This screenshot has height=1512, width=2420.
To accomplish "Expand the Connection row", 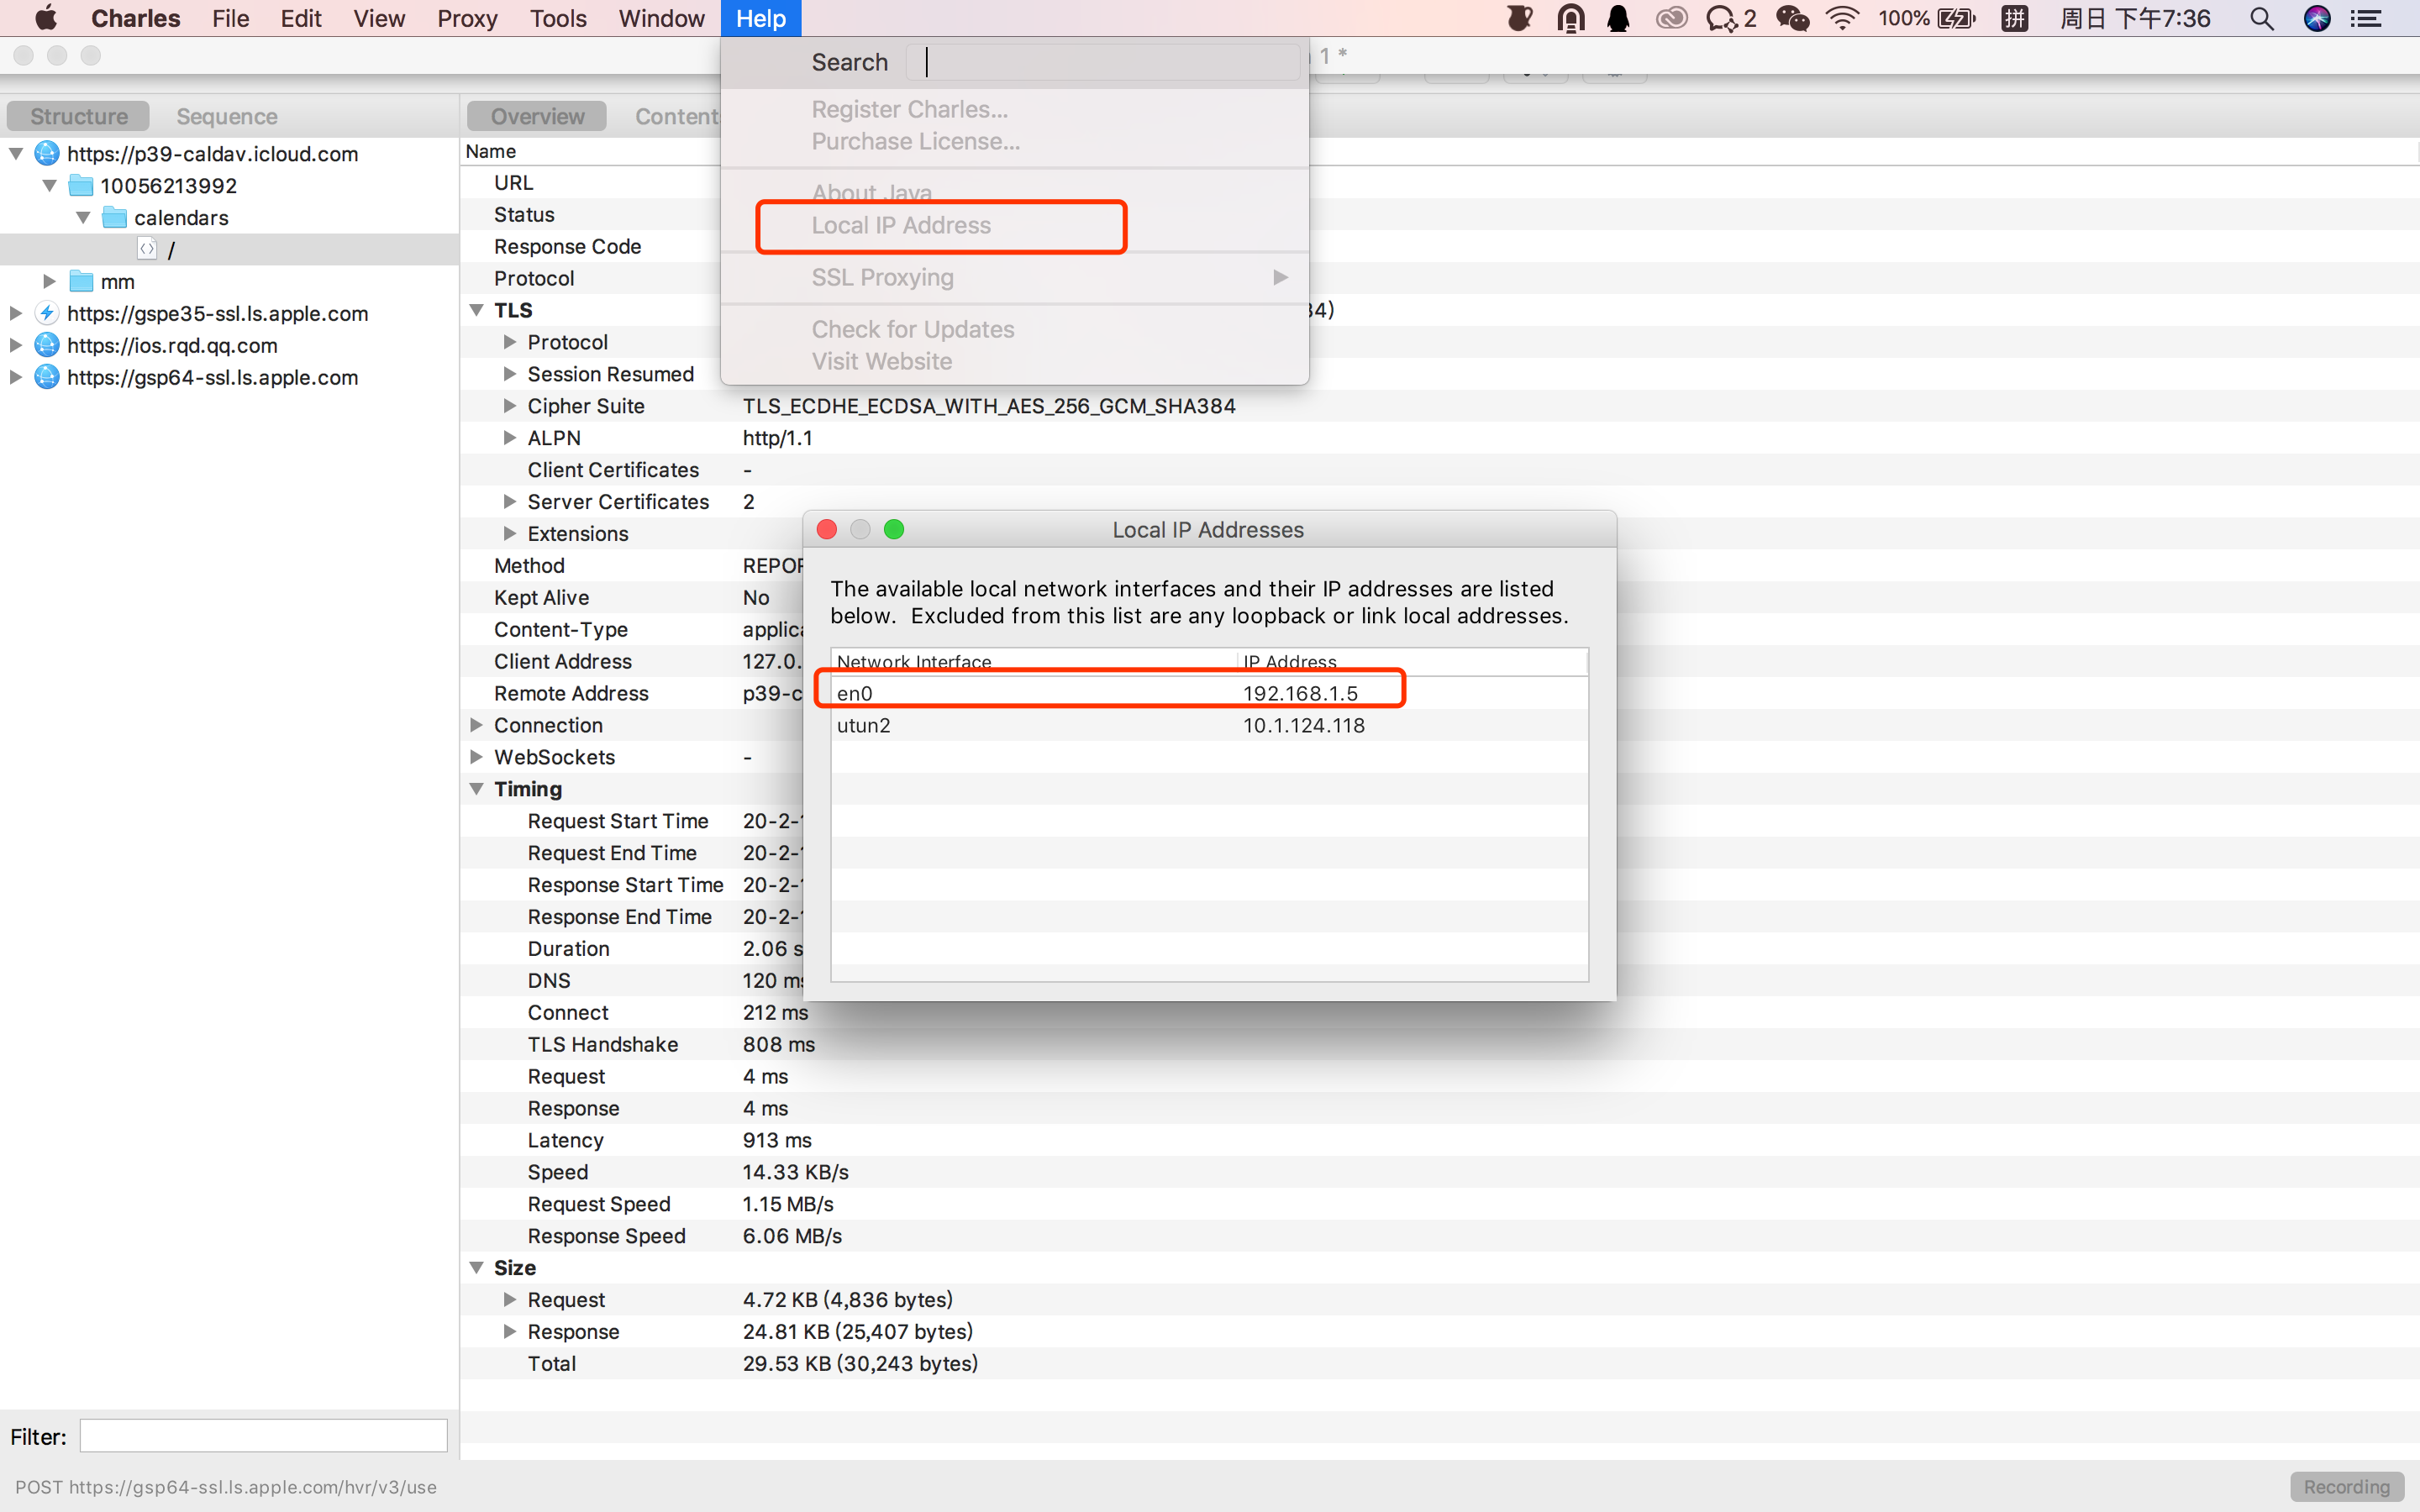I will click(x=477, y=725).
